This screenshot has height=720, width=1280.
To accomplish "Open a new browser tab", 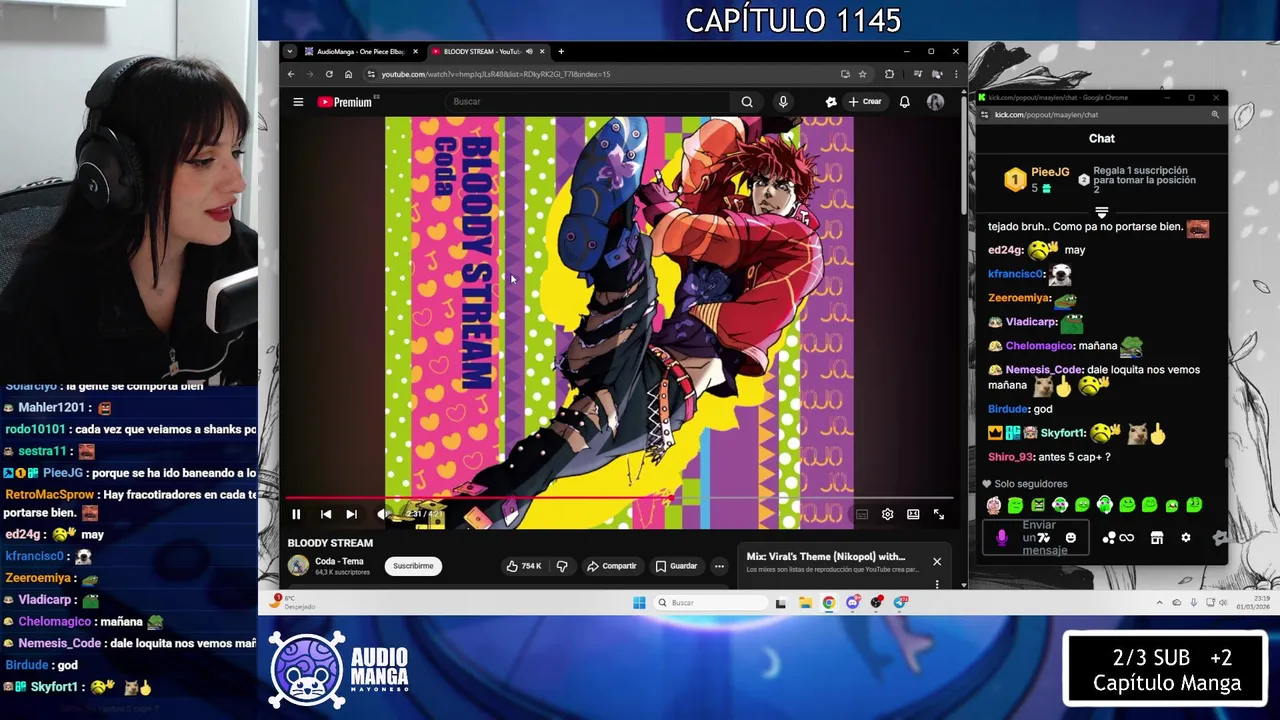I will (561, 51).
